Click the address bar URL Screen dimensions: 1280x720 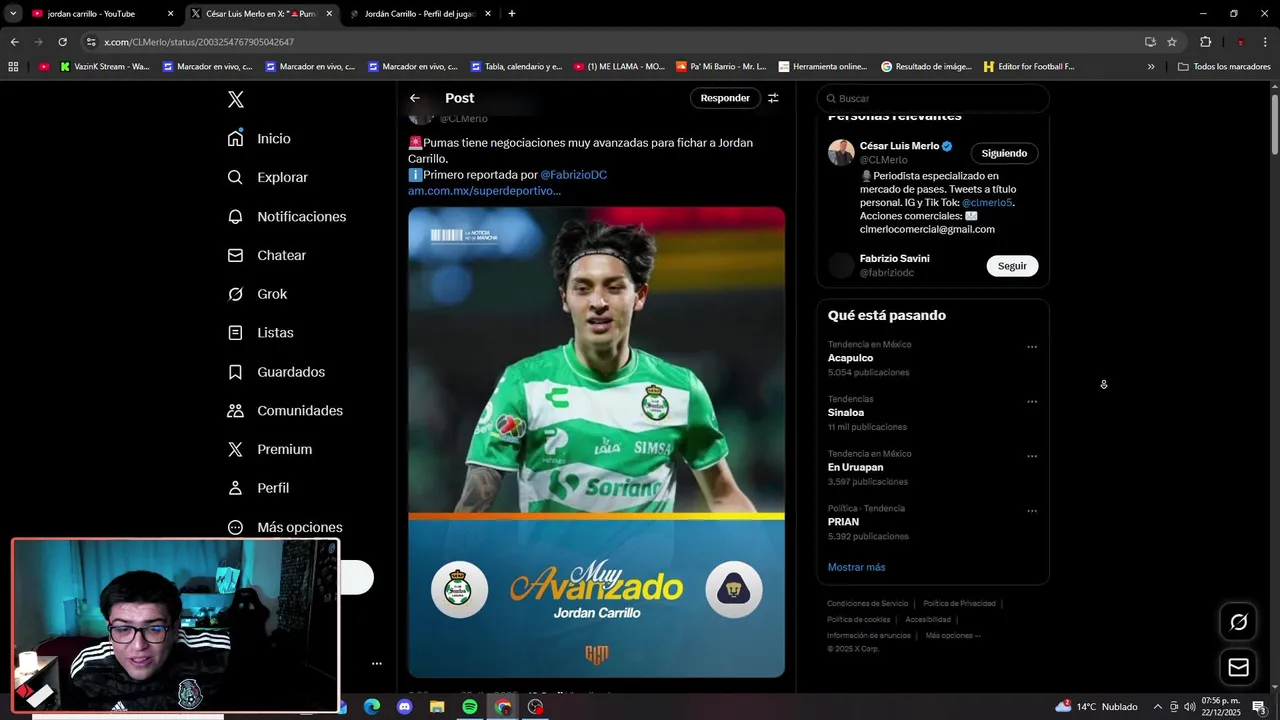(x=199, y=42)
